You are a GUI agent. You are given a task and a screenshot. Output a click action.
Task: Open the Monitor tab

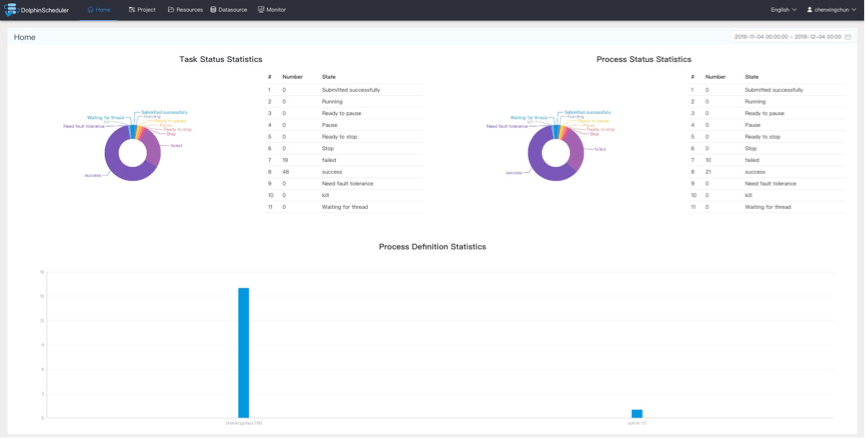271,10
